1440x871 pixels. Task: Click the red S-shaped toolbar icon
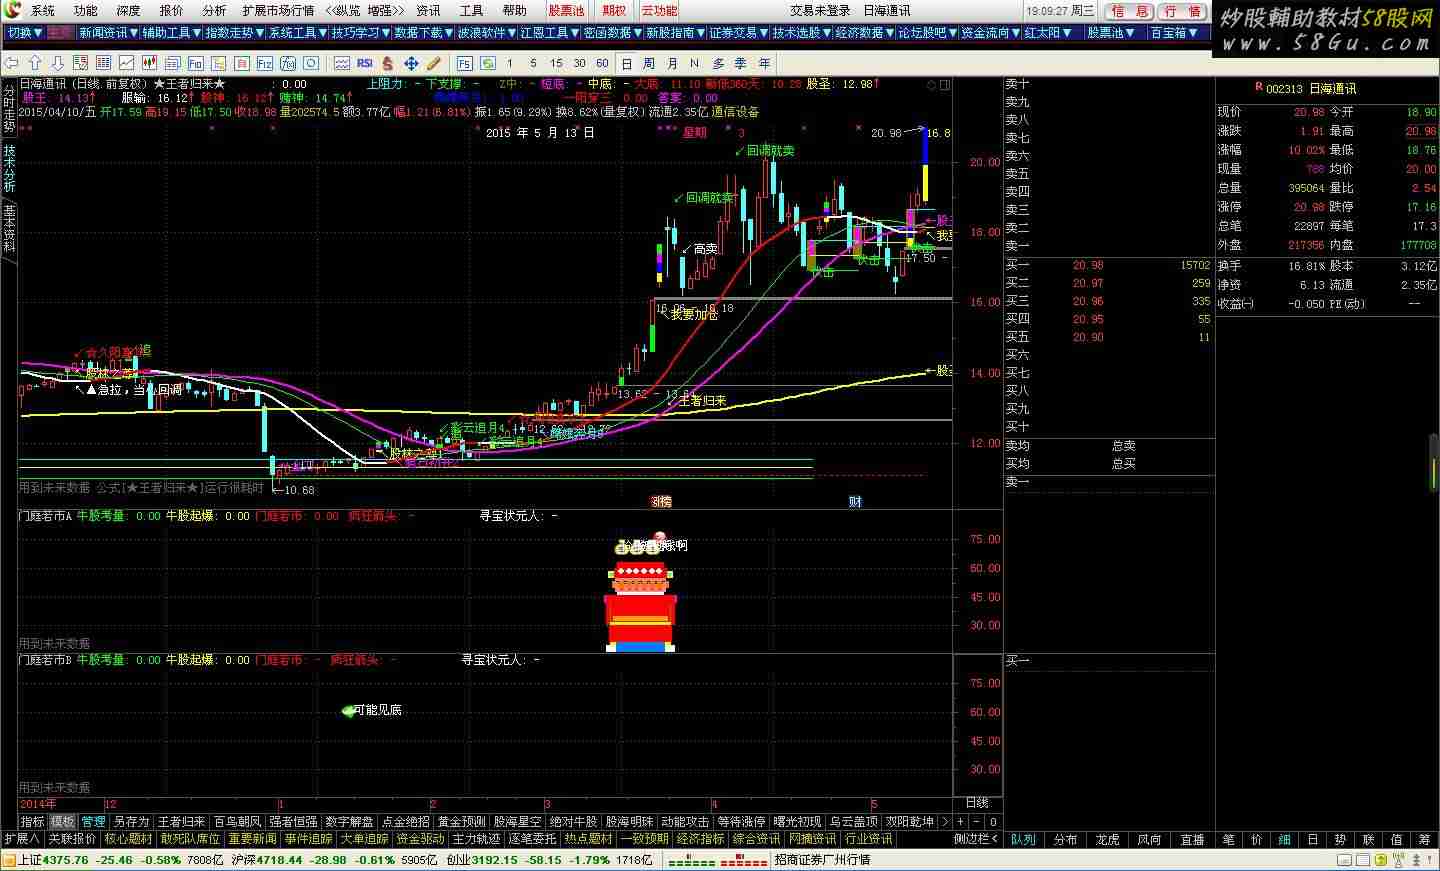point(387,63)
